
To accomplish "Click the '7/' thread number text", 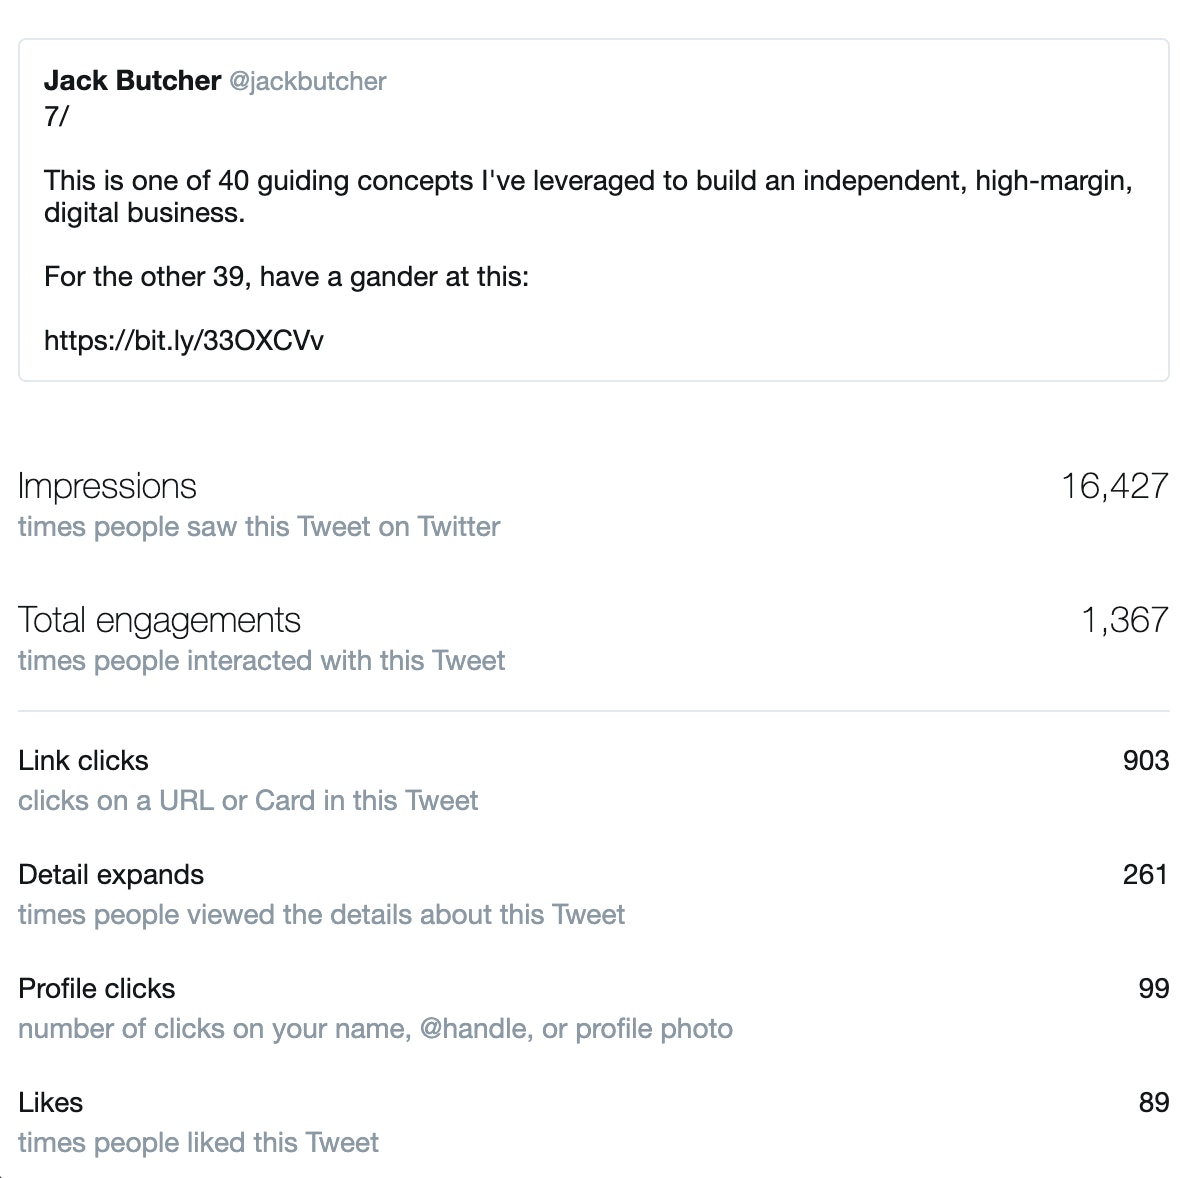I will pyautogui.click(x=56, y=117).
